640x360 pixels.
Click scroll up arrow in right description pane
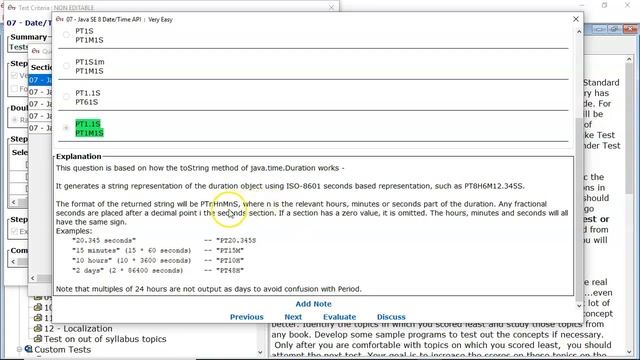[x=629, y=60]
